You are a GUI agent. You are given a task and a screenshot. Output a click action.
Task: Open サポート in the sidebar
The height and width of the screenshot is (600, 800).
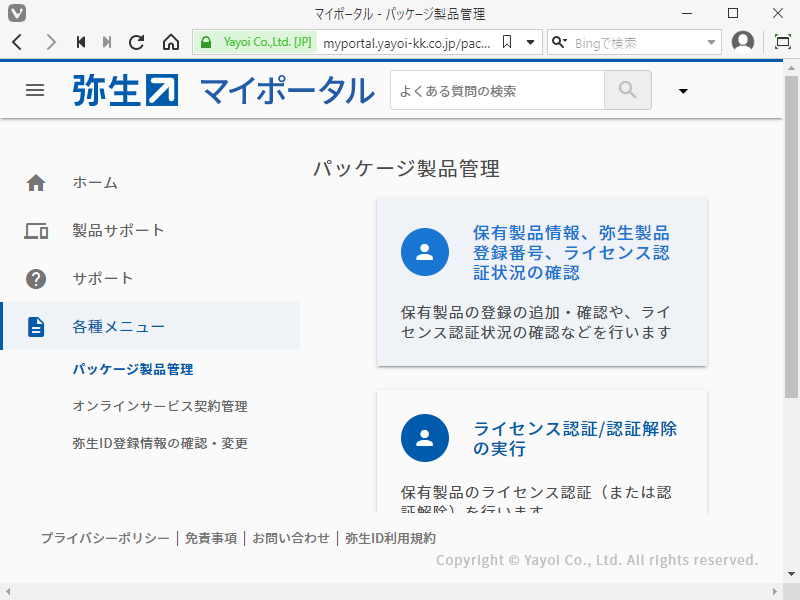103,278
